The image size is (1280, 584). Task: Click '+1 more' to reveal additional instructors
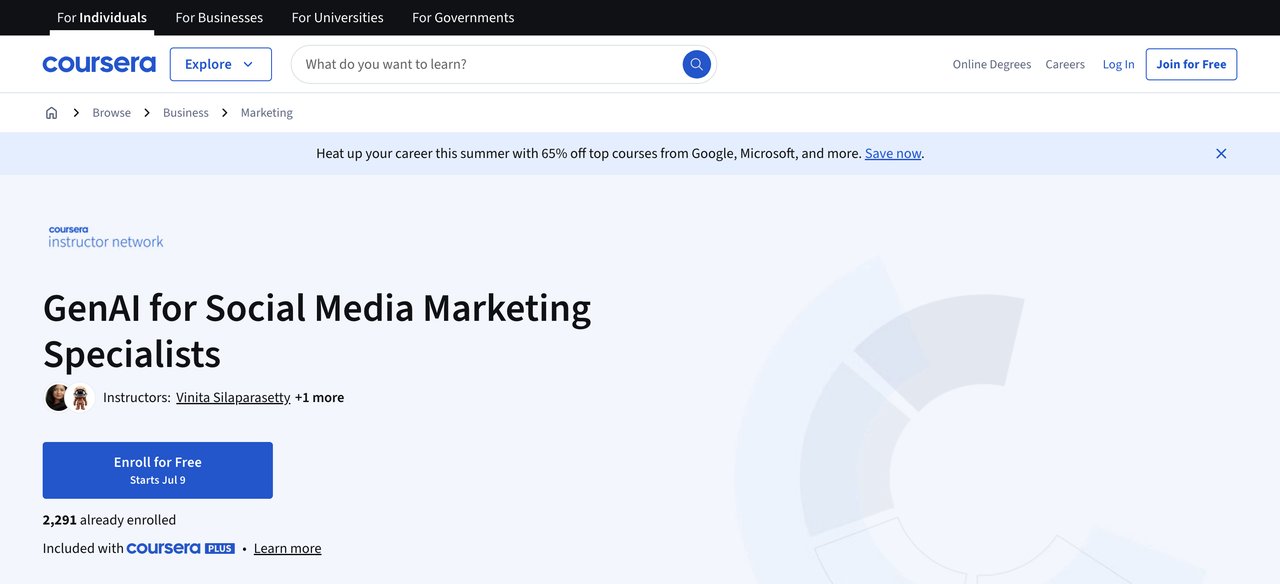click(x=319, y=396)
